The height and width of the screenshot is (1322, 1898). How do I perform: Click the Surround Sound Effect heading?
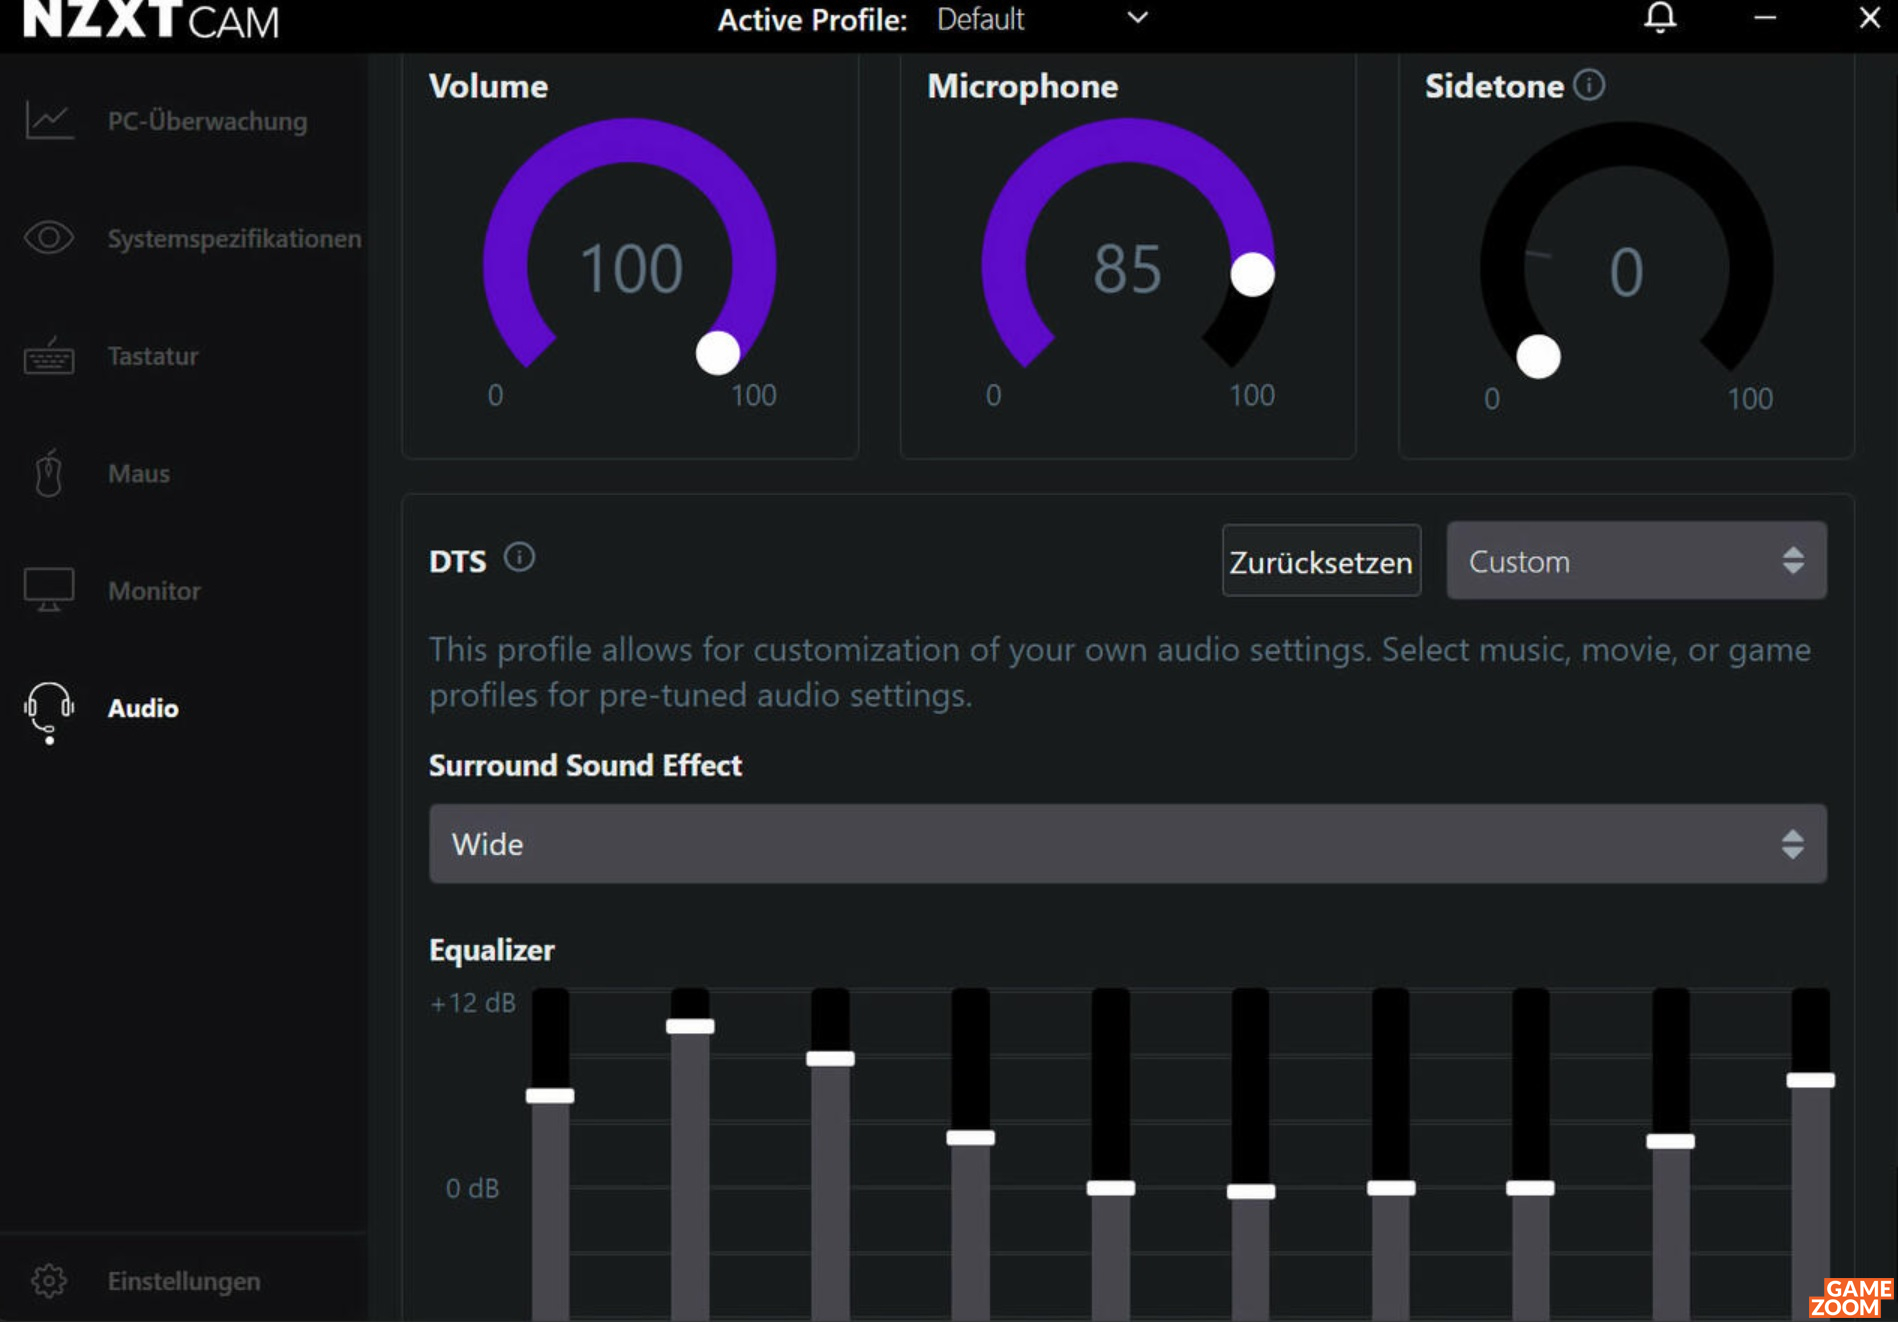(585, 765)
